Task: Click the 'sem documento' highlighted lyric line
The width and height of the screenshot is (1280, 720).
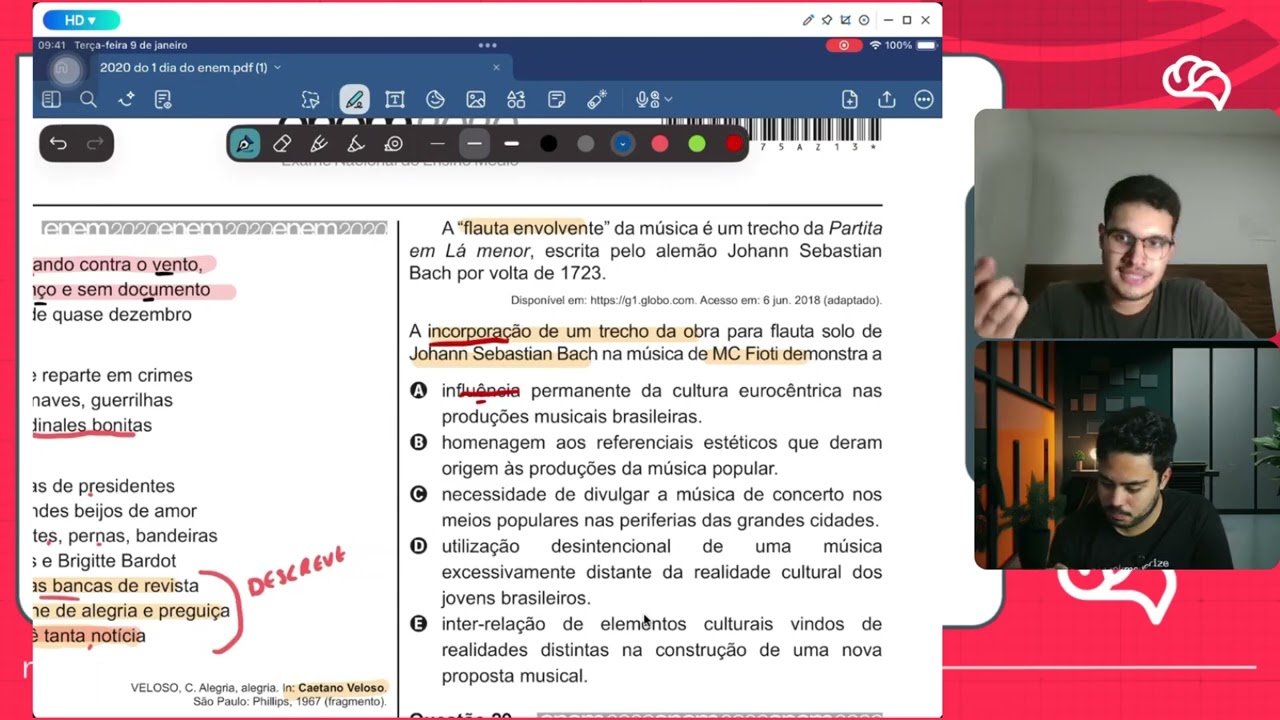Action: 148,290
